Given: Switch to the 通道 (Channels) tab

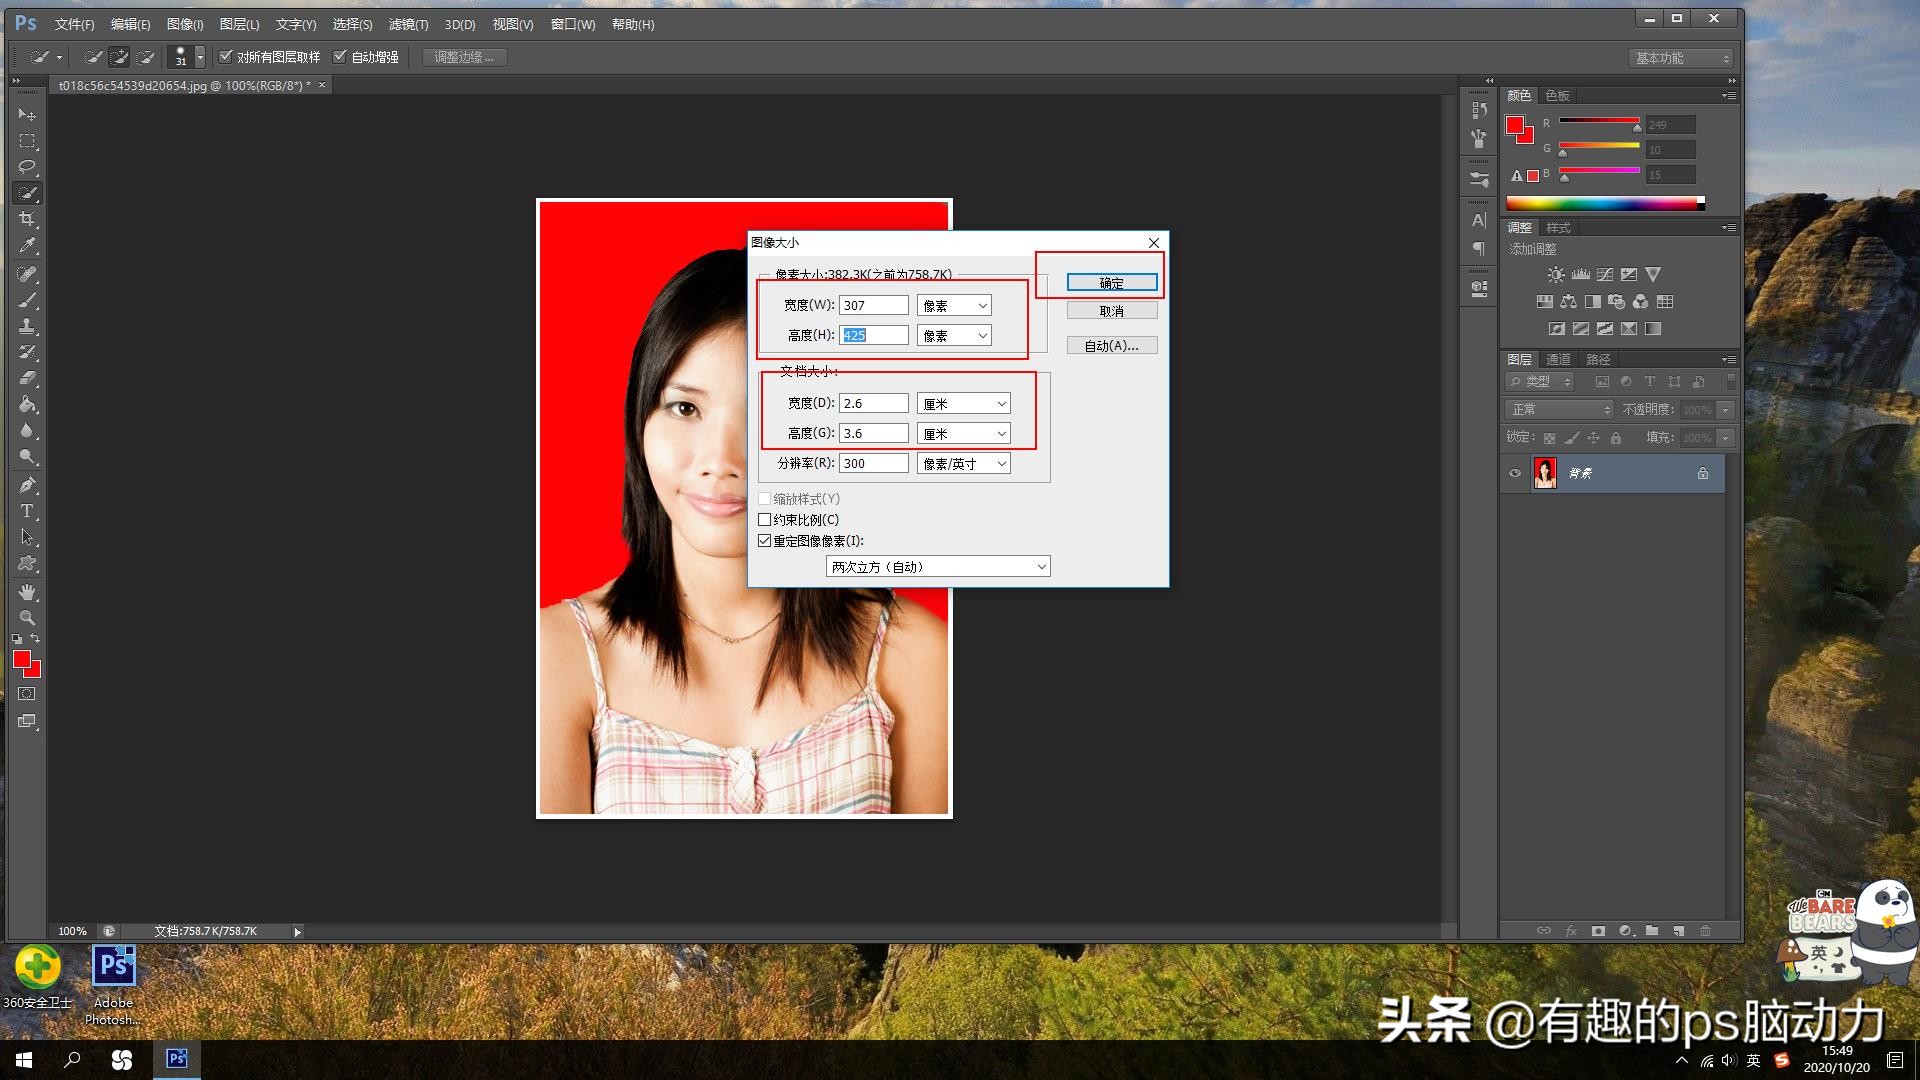Looking at the screenshot, I should [1558, 360].
